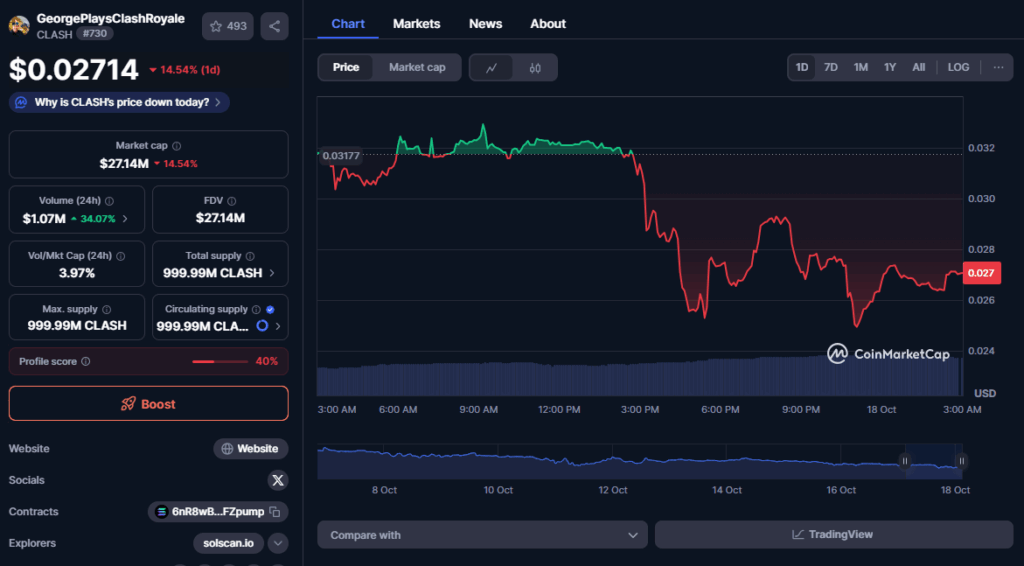Screen dimensions: 1024x566
Task: Click right handle of range slider
Action: click(x=961, y=461)
